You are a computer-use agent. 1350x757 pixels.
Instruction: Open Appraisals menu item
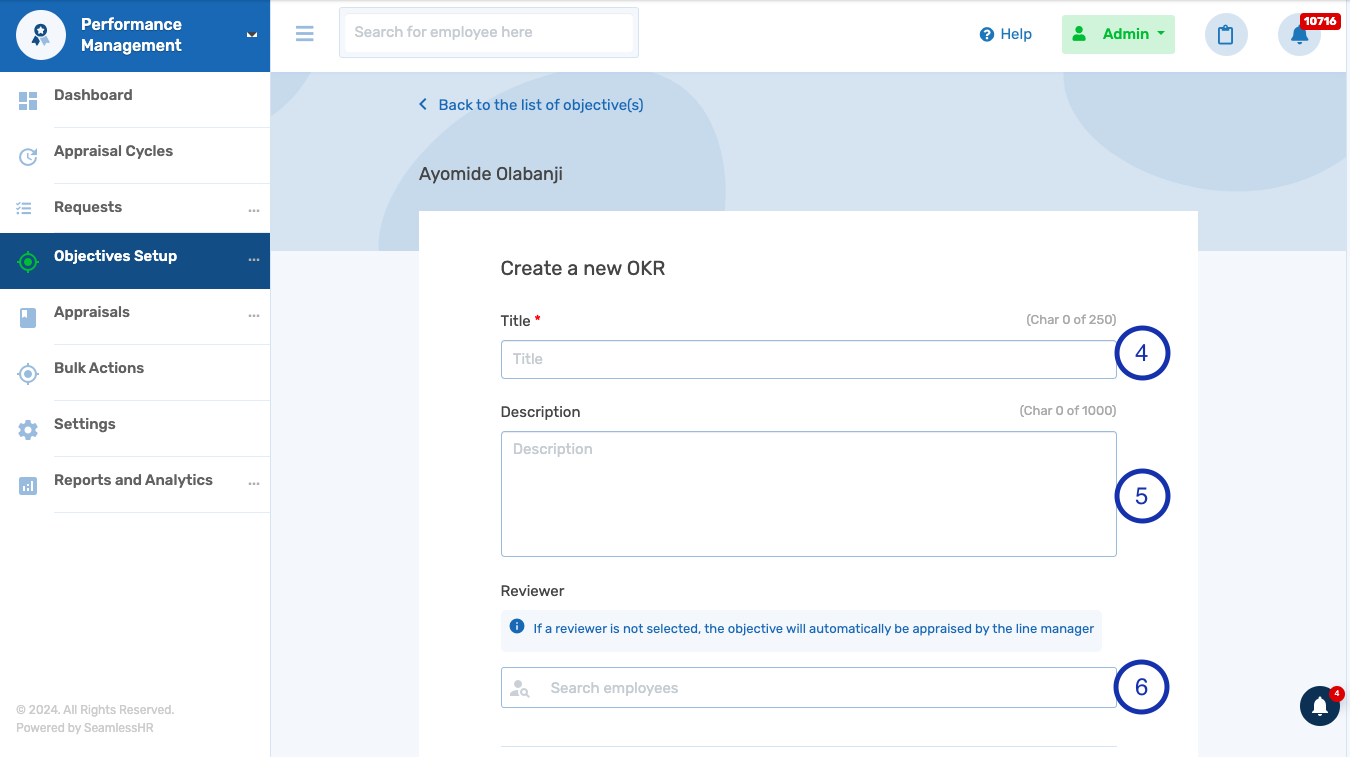92,312
